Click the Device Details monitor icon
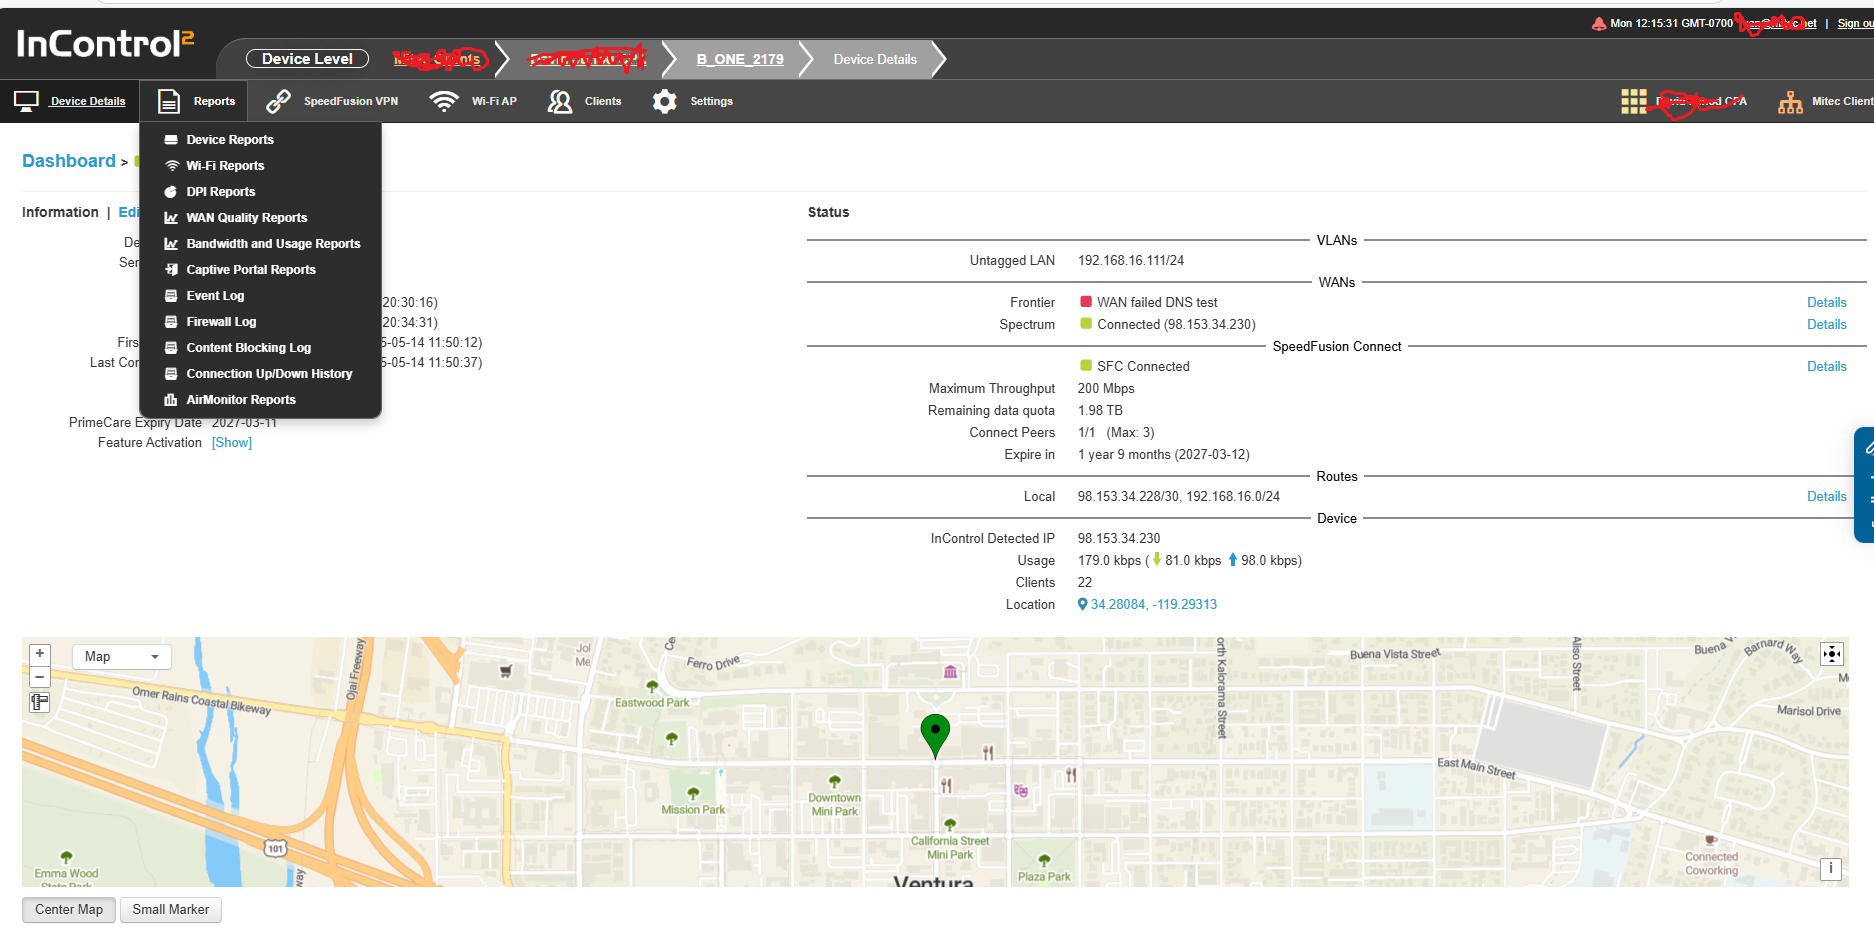This screenshot has height=937, width=1874. [26, 101]
